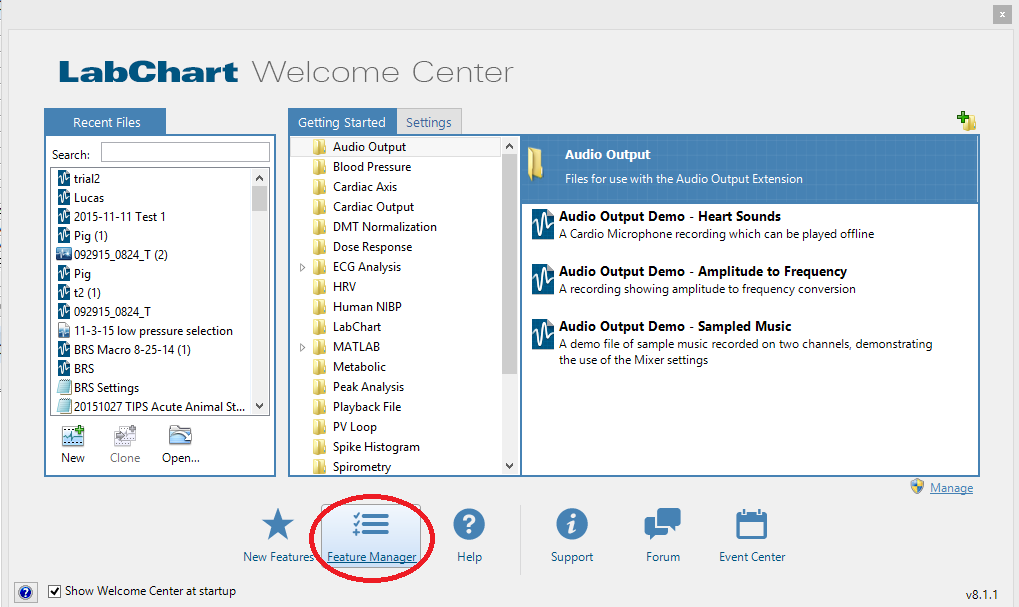
Task: Open the Forum chat icon
Action: (x=662, y=525)
